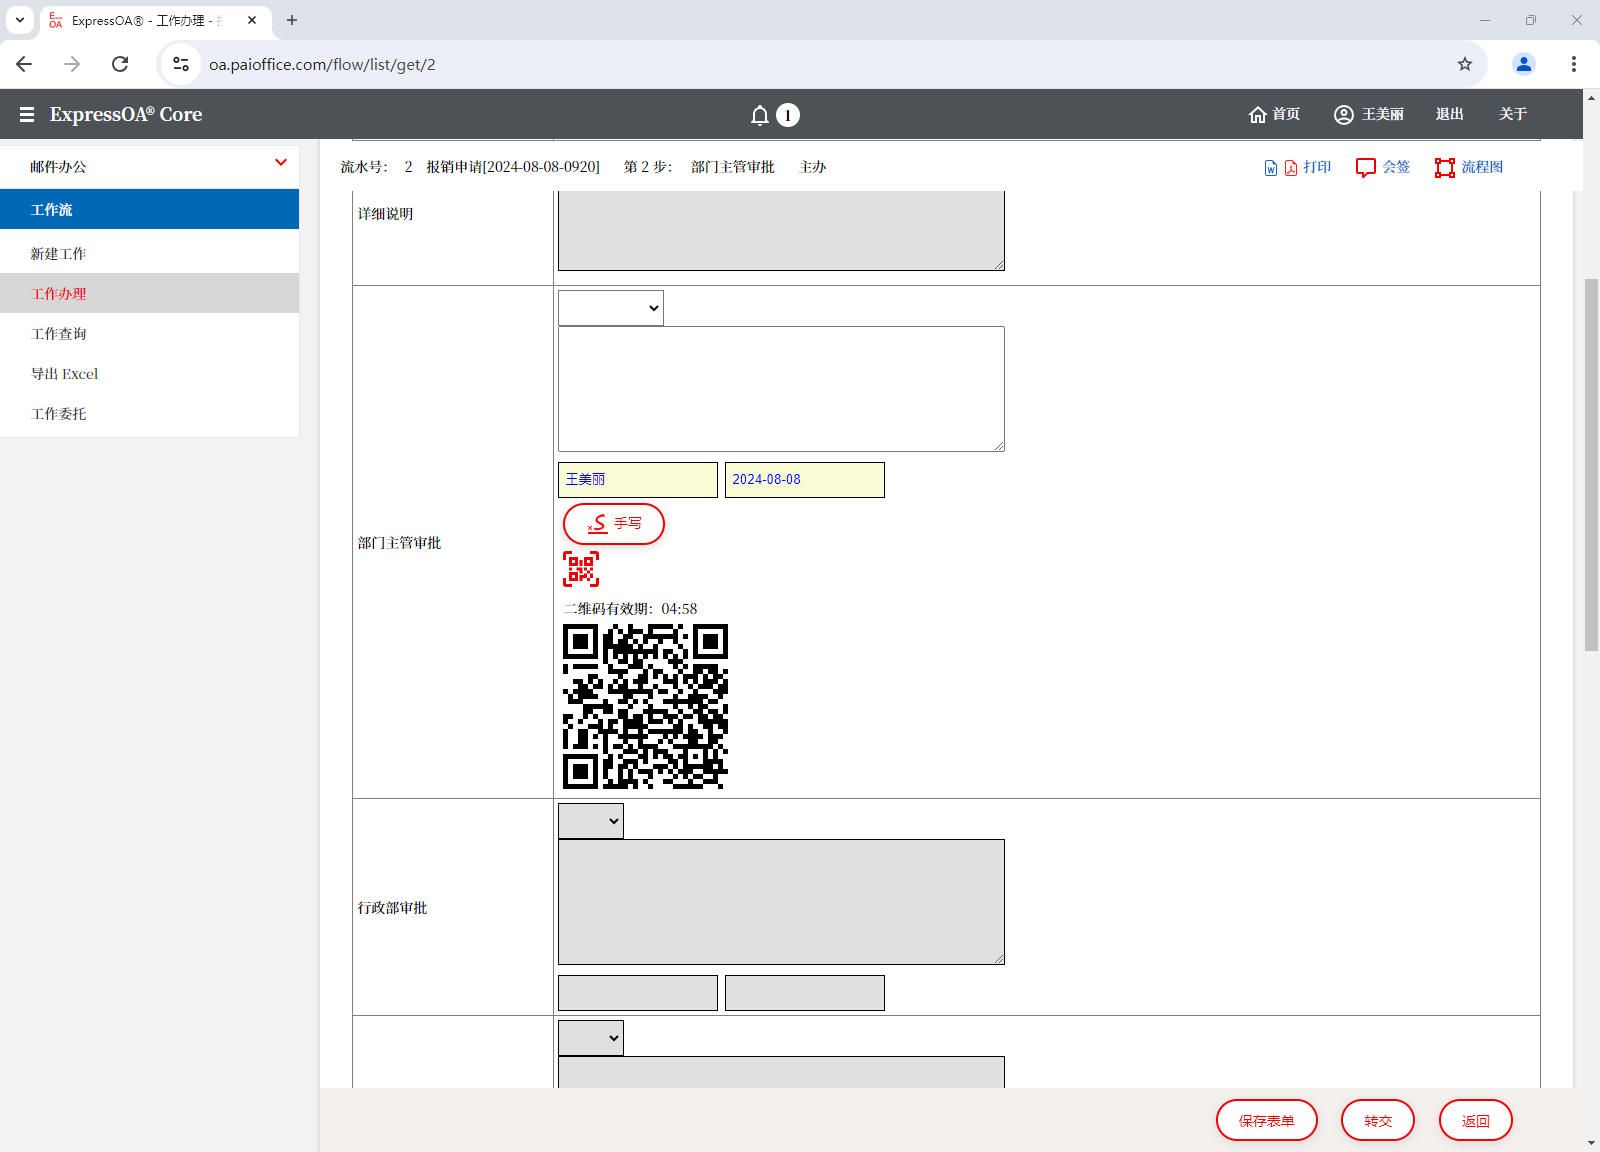Click the 返回 button

pos(1476,1120)
